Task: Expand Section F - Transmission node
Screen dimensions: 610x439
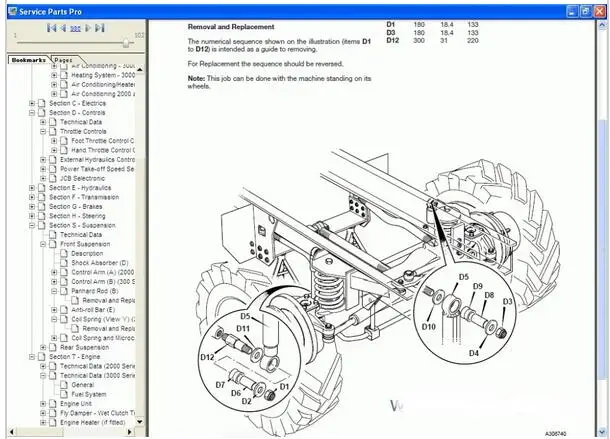Action: 32,197
